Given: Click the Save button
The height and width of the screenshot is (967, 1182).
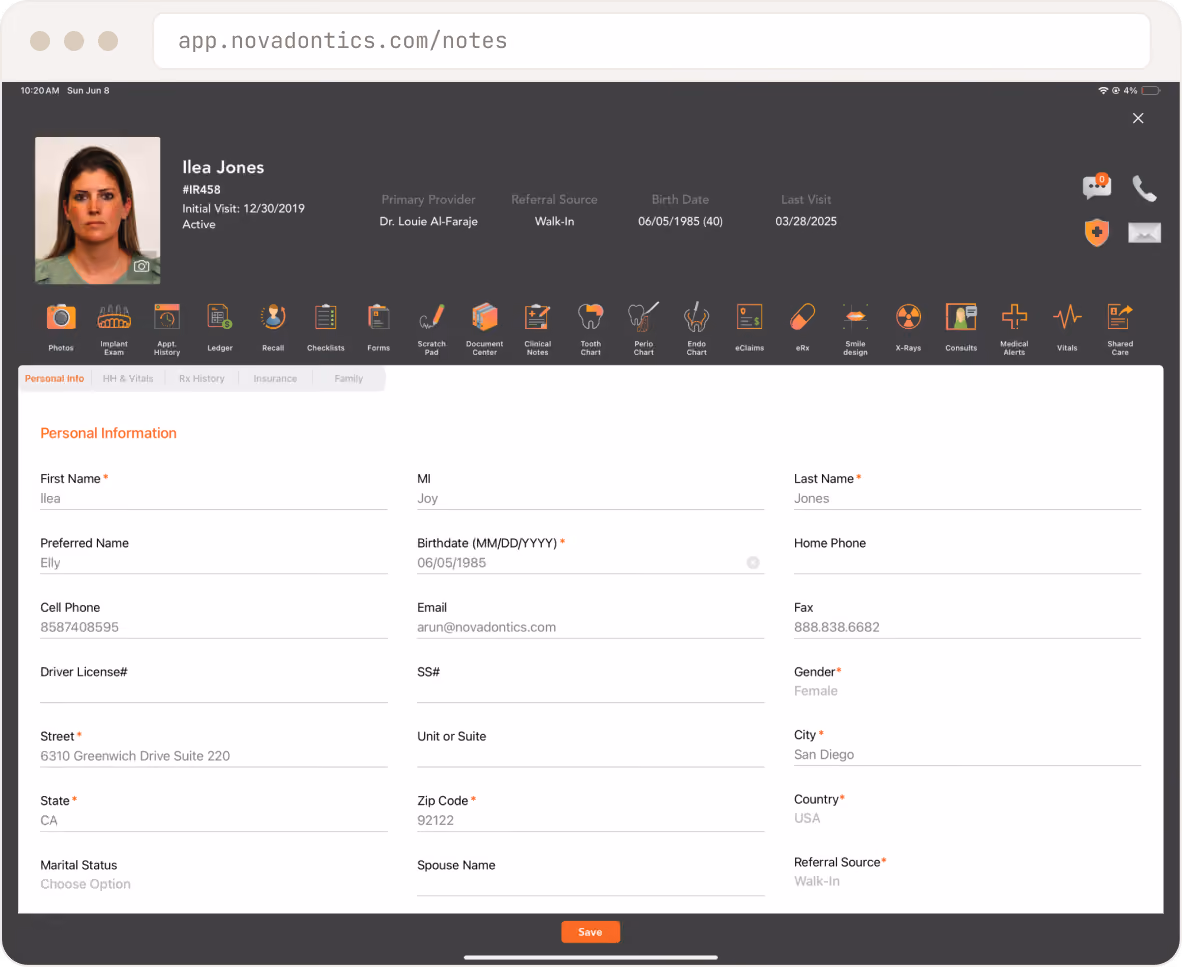Looking at the screenshot, I should tap(590, 932).
